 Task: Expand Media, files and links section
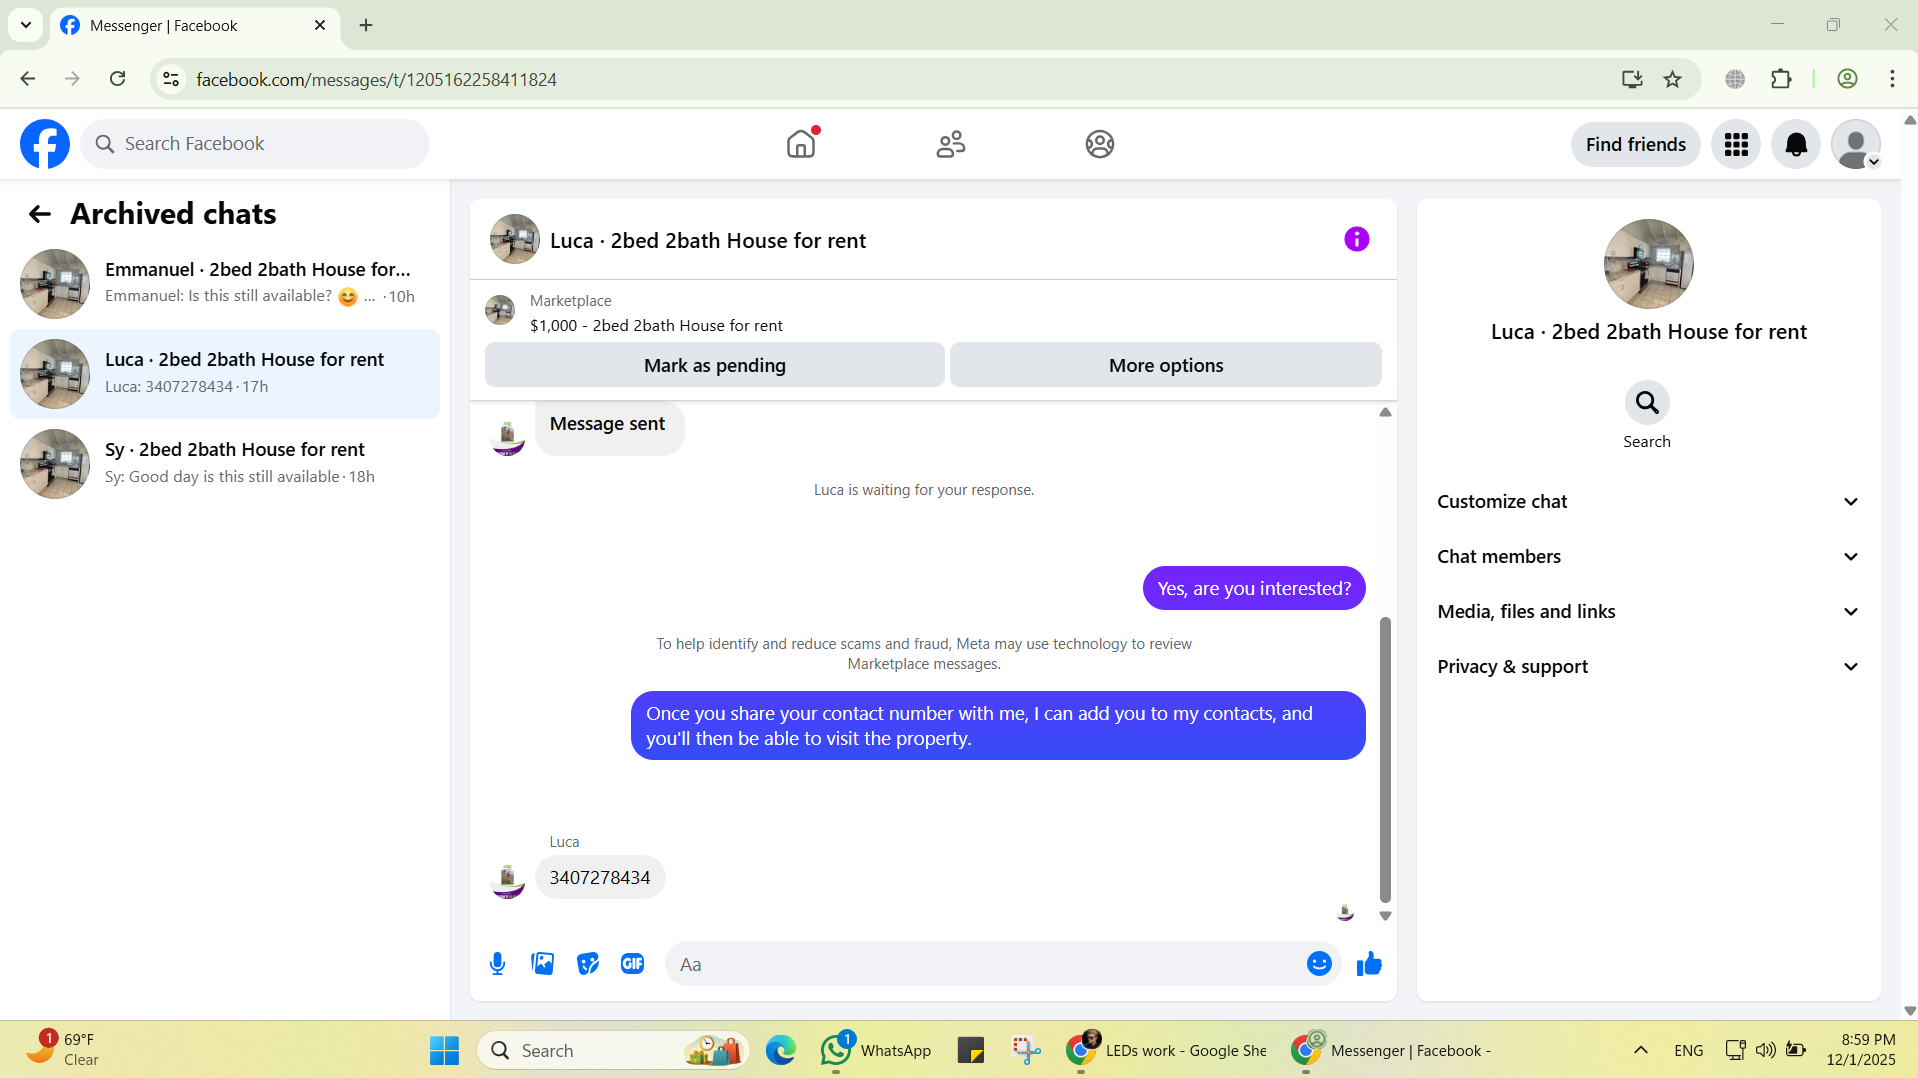[1648, 612]
